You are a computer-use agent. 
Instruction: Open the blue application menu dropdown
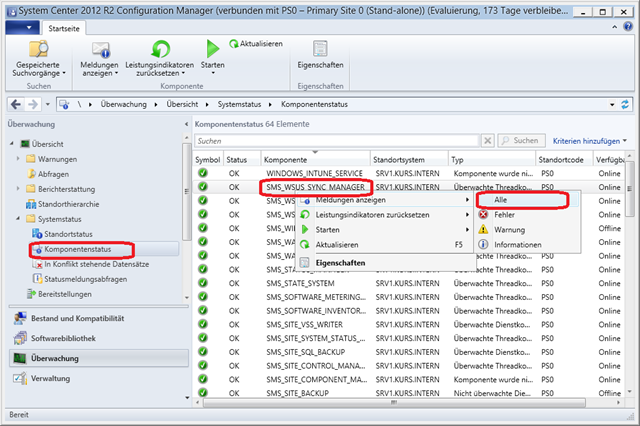22,28
